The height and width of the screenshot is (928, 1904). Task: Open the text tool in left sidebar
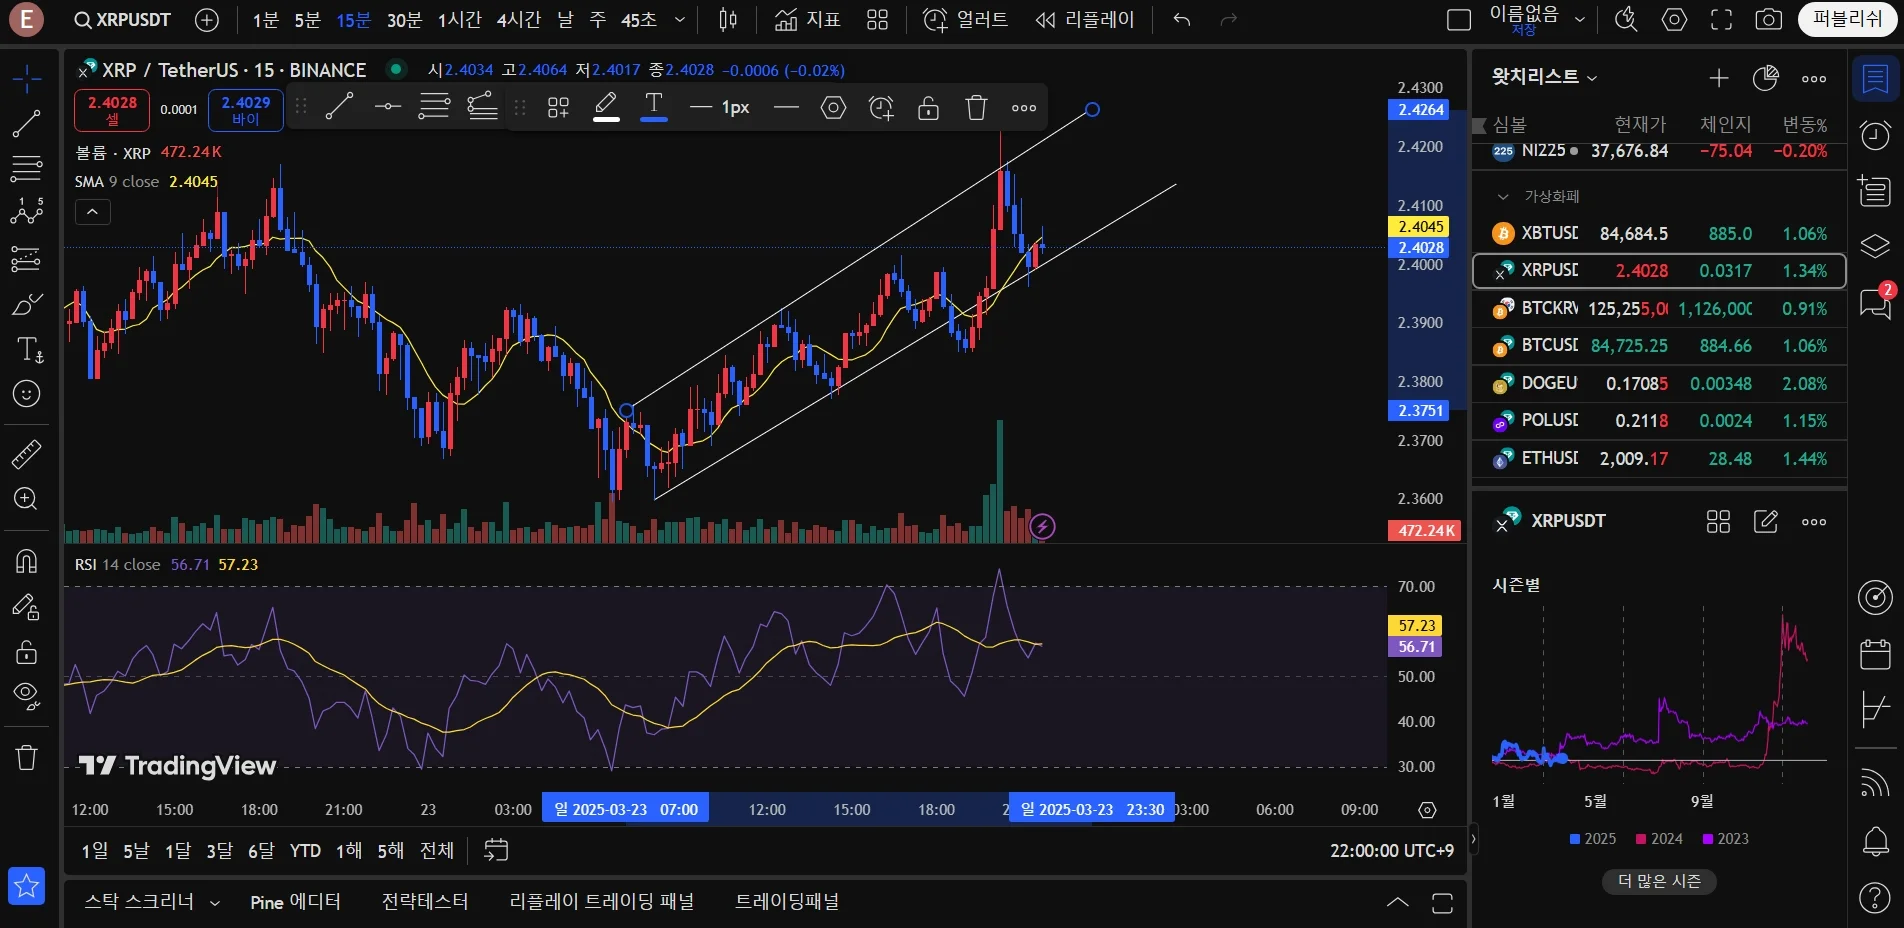[28, 349]
